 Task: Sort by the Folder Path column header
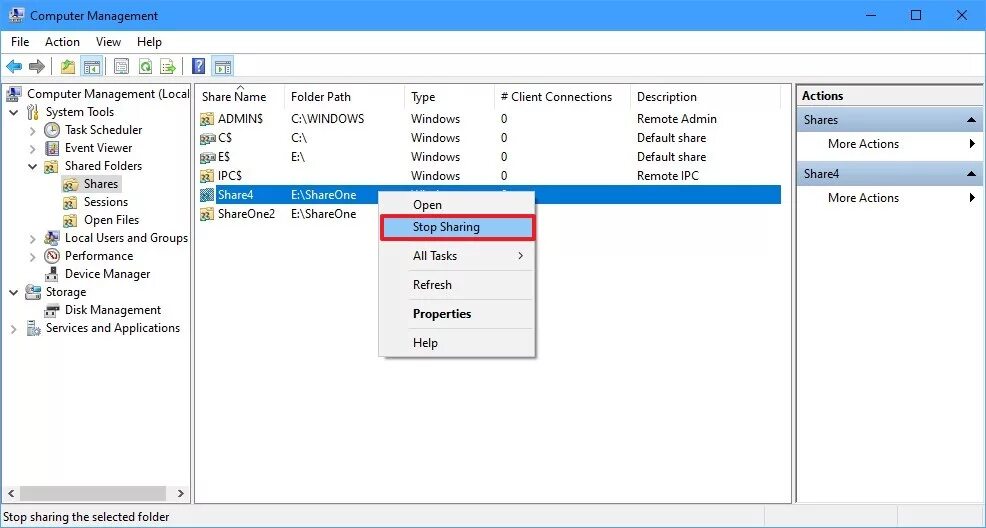click(x=345, y=97)
